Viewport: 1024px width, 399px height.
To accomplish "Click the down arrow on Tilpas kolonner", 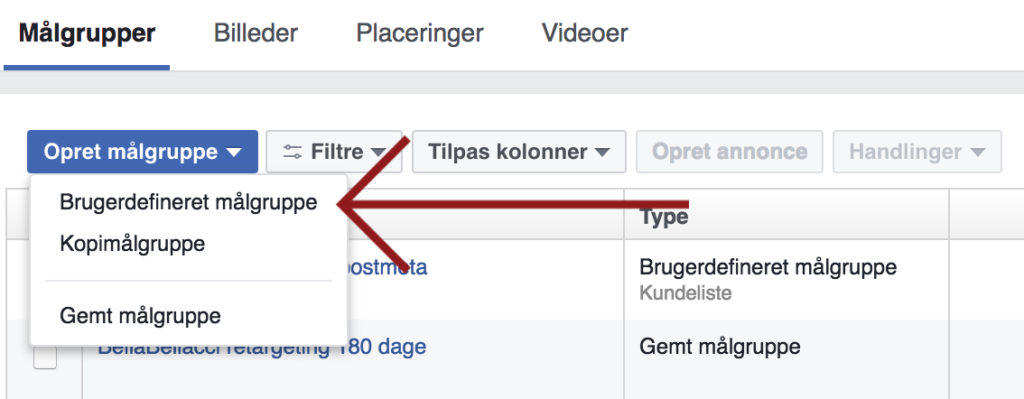I will [602, 152].
